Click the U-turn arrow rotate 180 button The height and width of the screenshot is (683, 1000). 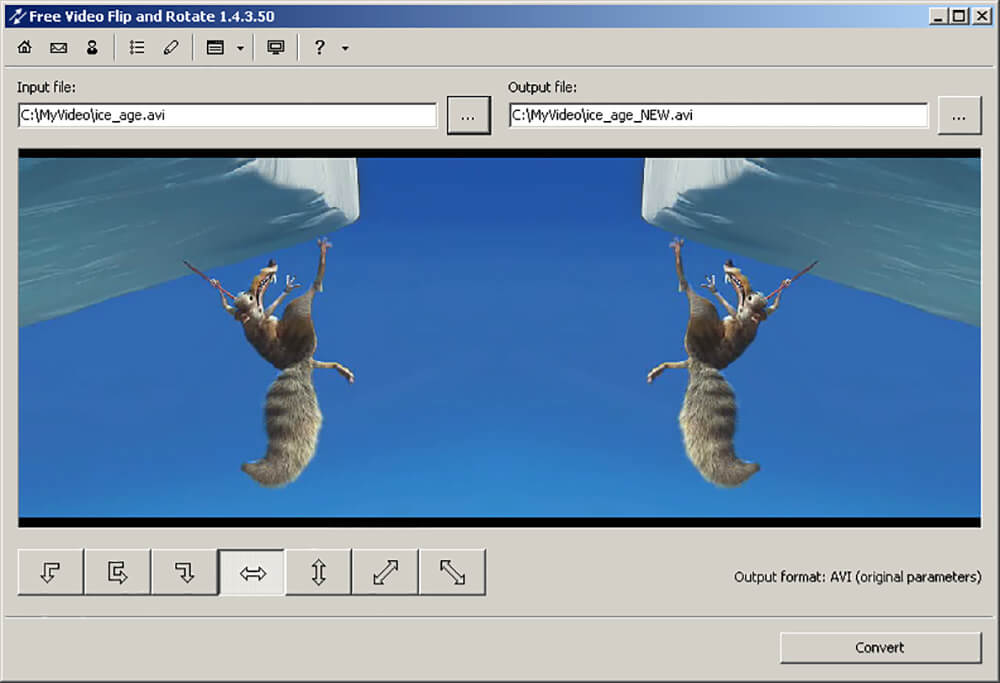click(117, 572)
